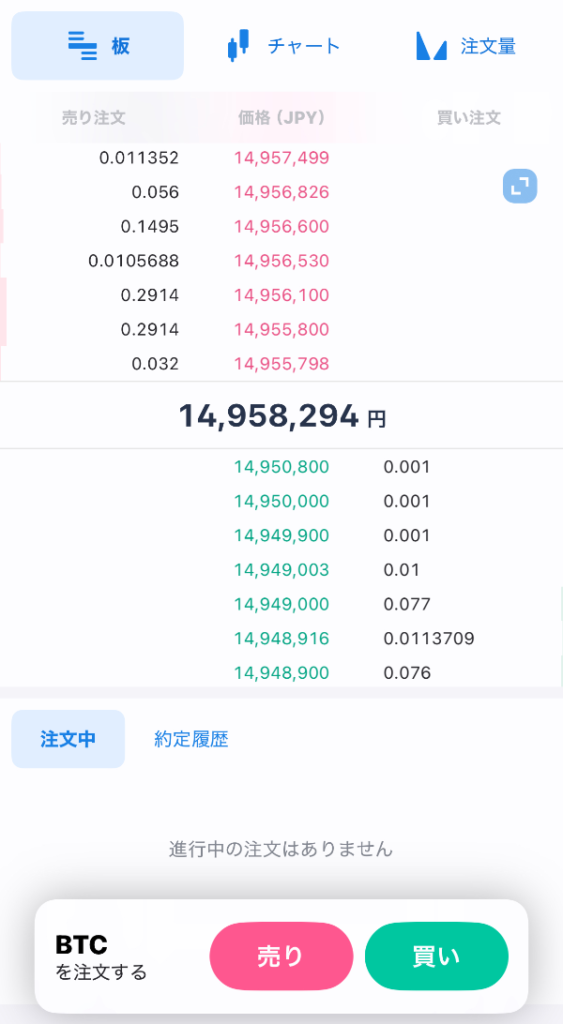Click the 買い注文 column header
The width and height of the screenshot is (563, 1024).
(x=469, y=118)
